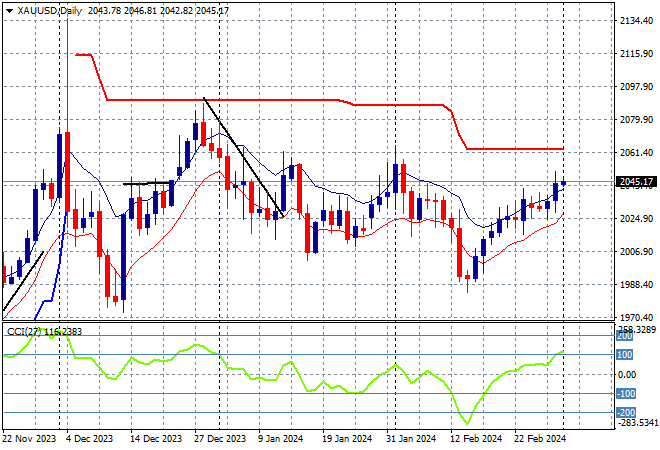Click the CCI 200 level label
660x450 pixels.
[x=624, y=336]
